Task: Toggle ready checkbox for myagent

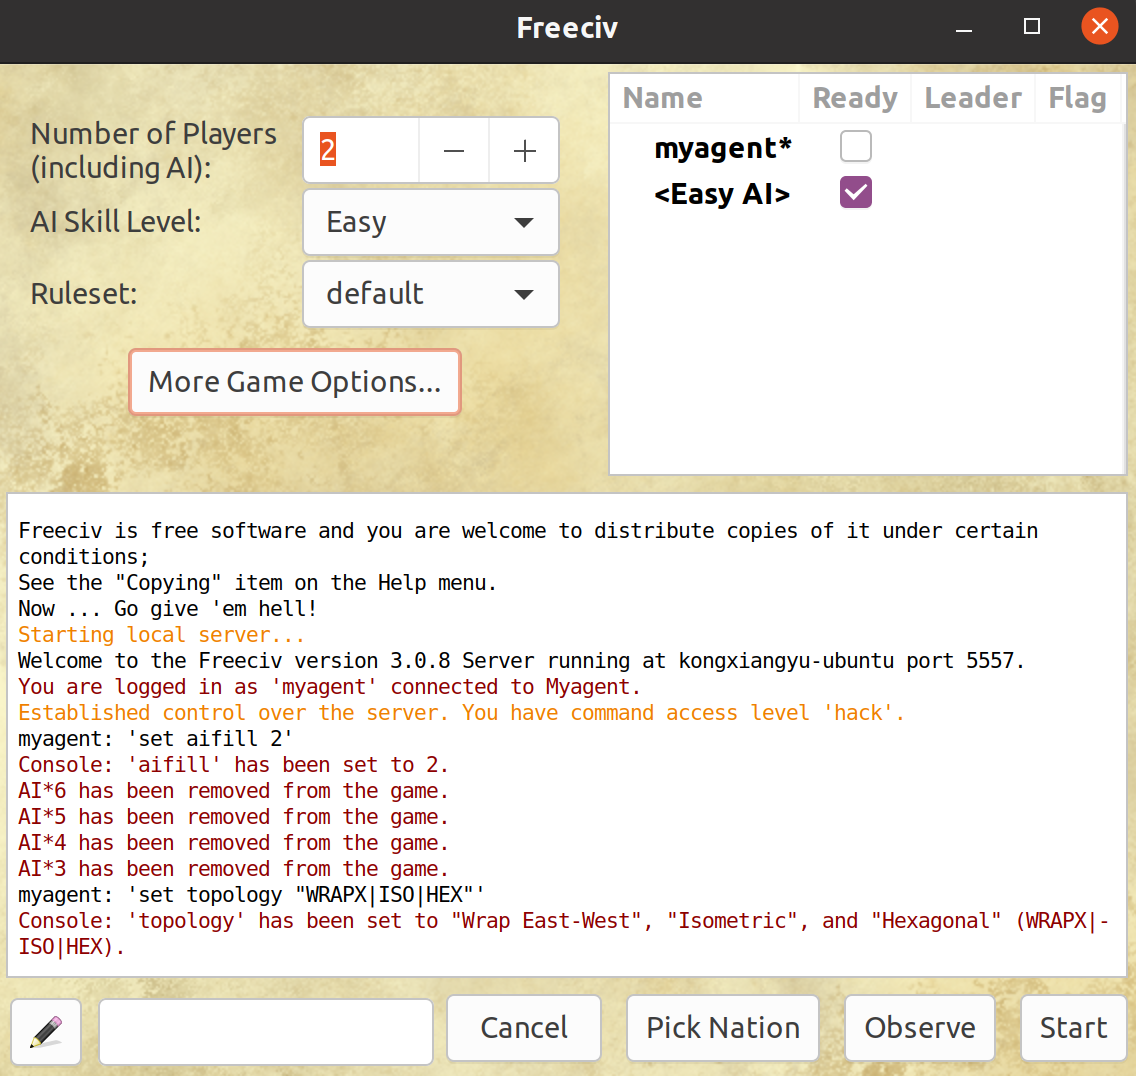Action: [x=856, y=146]
